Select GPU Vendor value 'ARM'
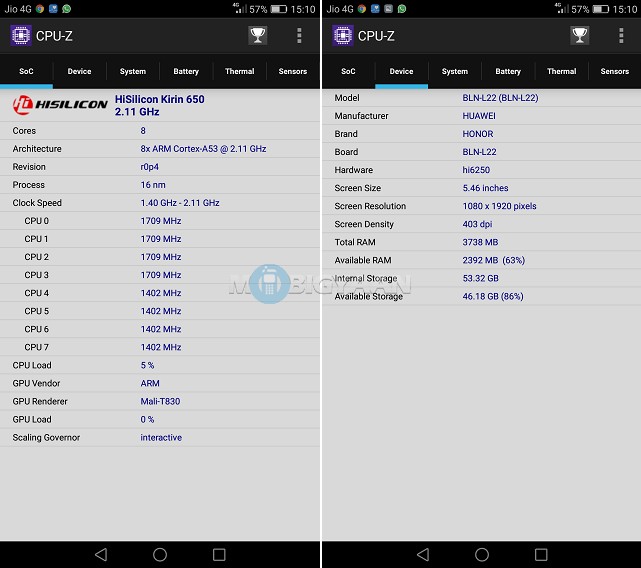 [150, 383]
